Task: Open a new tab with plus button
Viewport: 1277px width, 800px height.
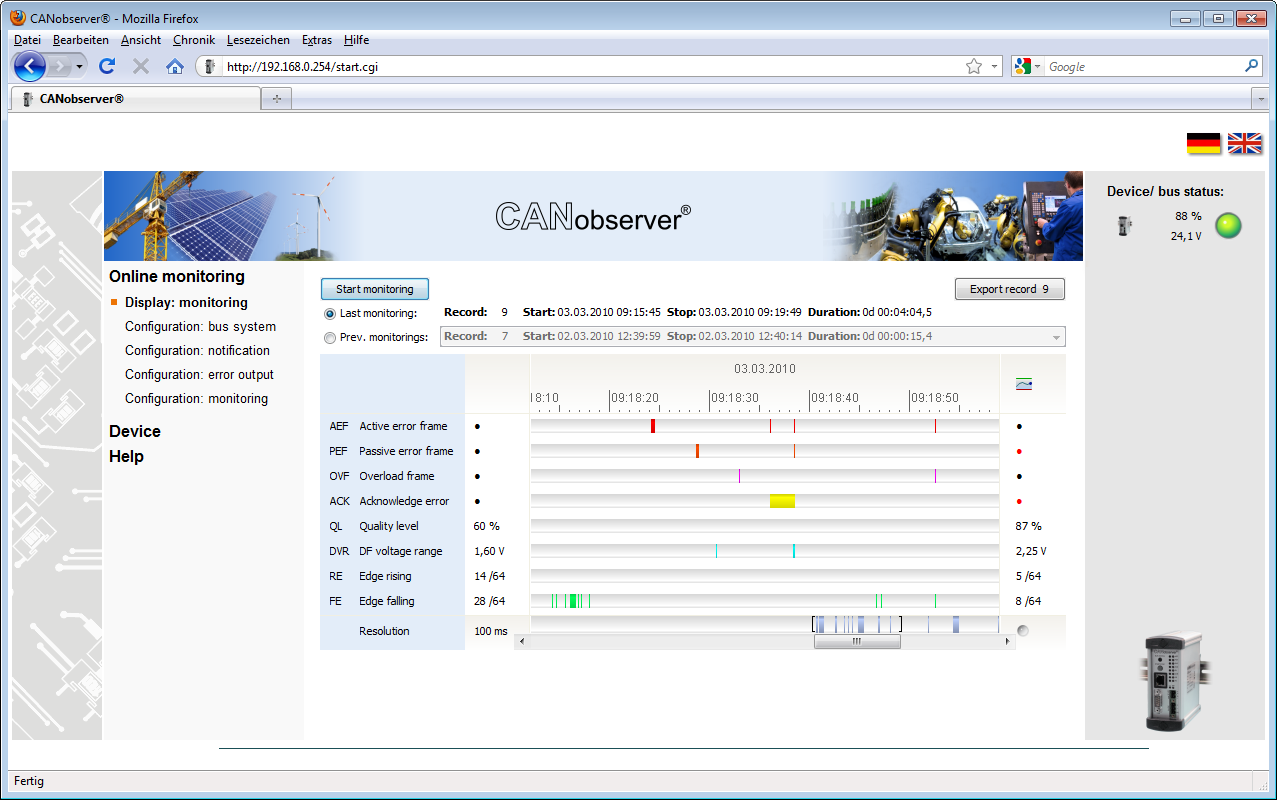Action: (277, 99)
